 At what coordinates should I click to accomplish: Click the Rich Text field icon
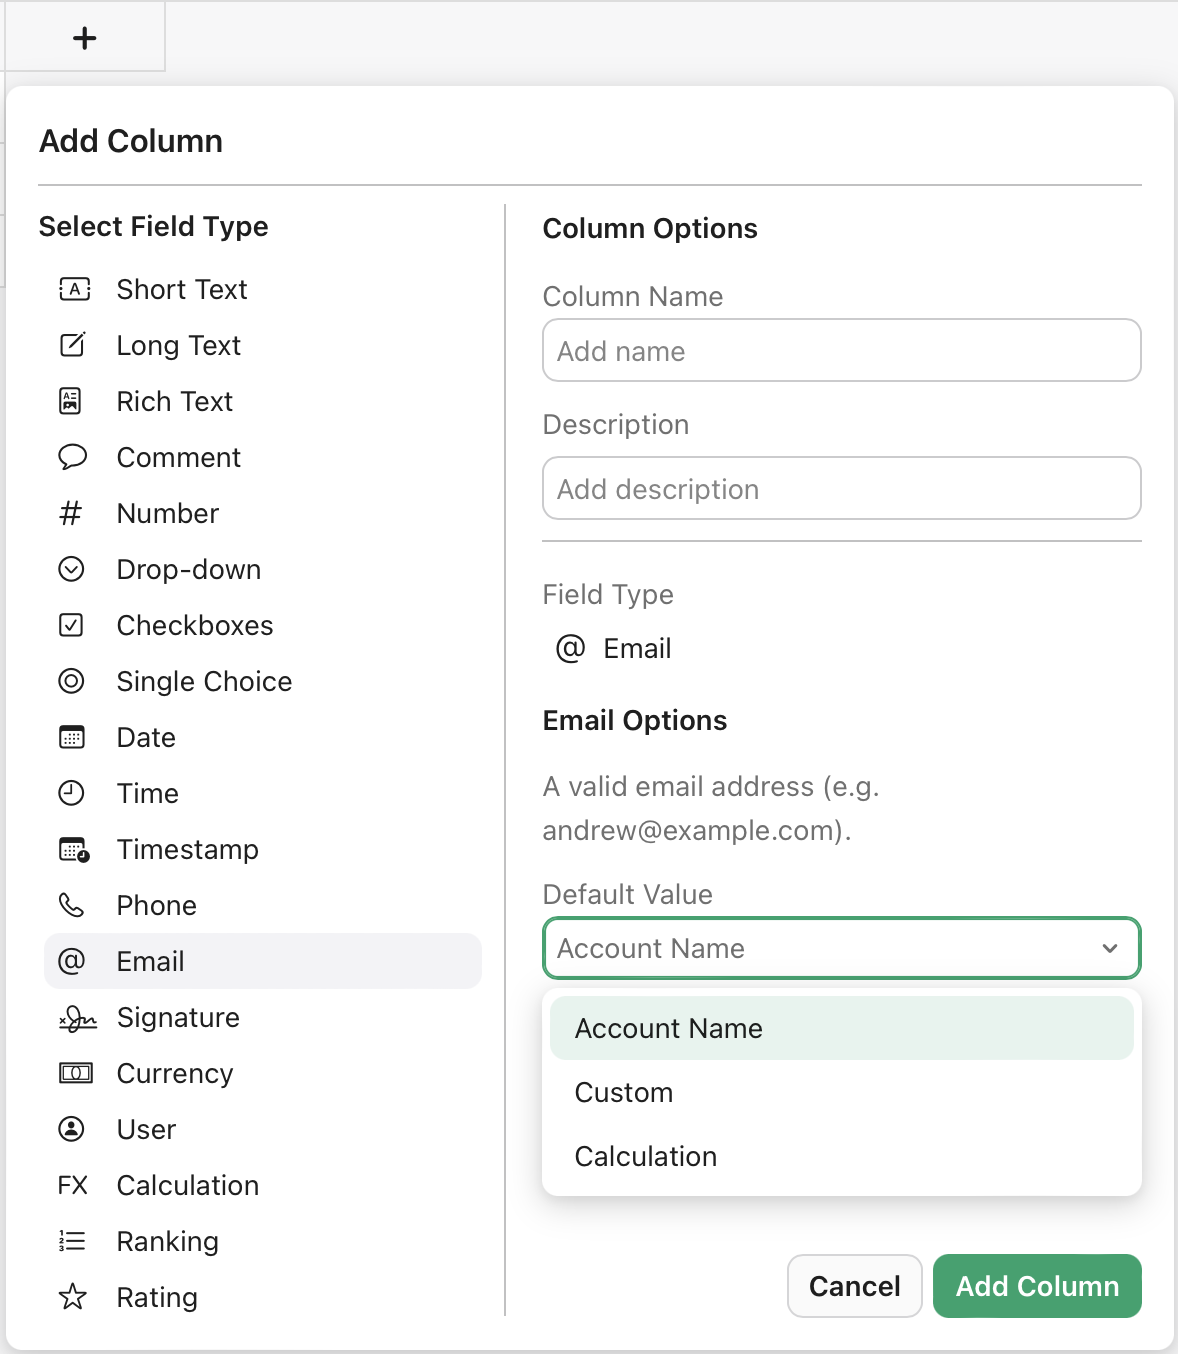click(x=73, y=401)
